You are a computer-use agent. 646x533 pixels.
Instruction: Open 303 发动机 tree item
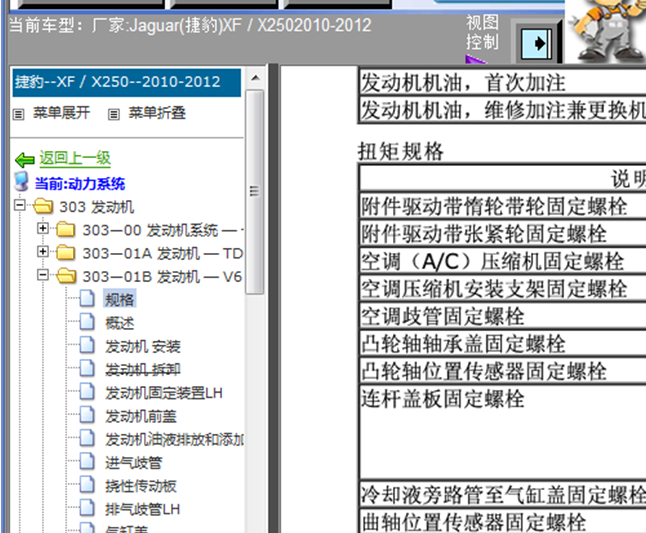tap(96, 207)
